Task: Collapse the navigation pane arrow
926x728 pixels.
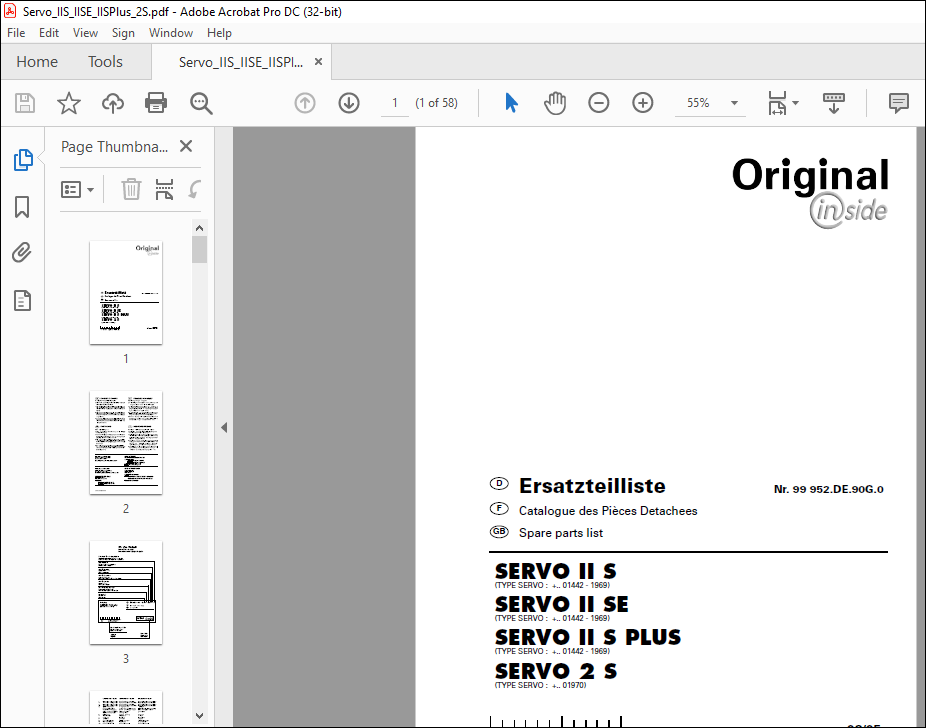Action: click(x=224, y=427)
